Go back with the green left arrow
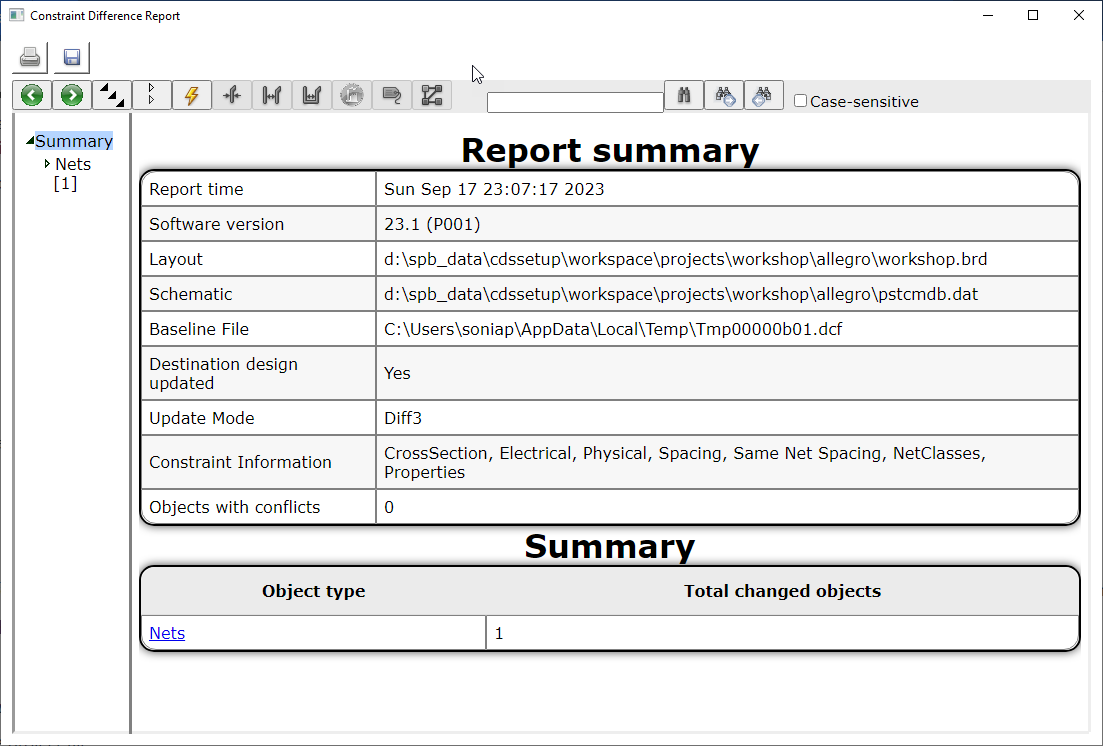Image resolution: width=1103 pixels, height=746 pixels. point(32,96)
